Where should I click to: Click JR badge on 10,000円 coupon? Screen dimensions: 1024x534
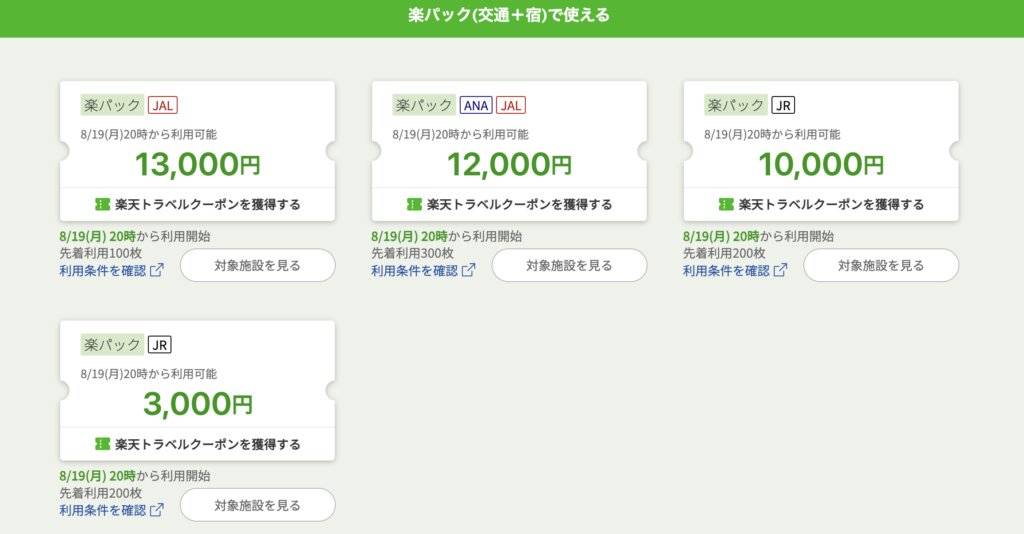coord(783,105)
